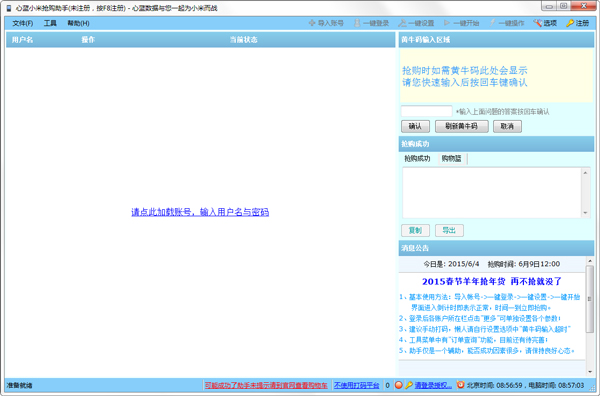Open 选项 options from the toolbar
600x396 pixels.
point(545,23)
